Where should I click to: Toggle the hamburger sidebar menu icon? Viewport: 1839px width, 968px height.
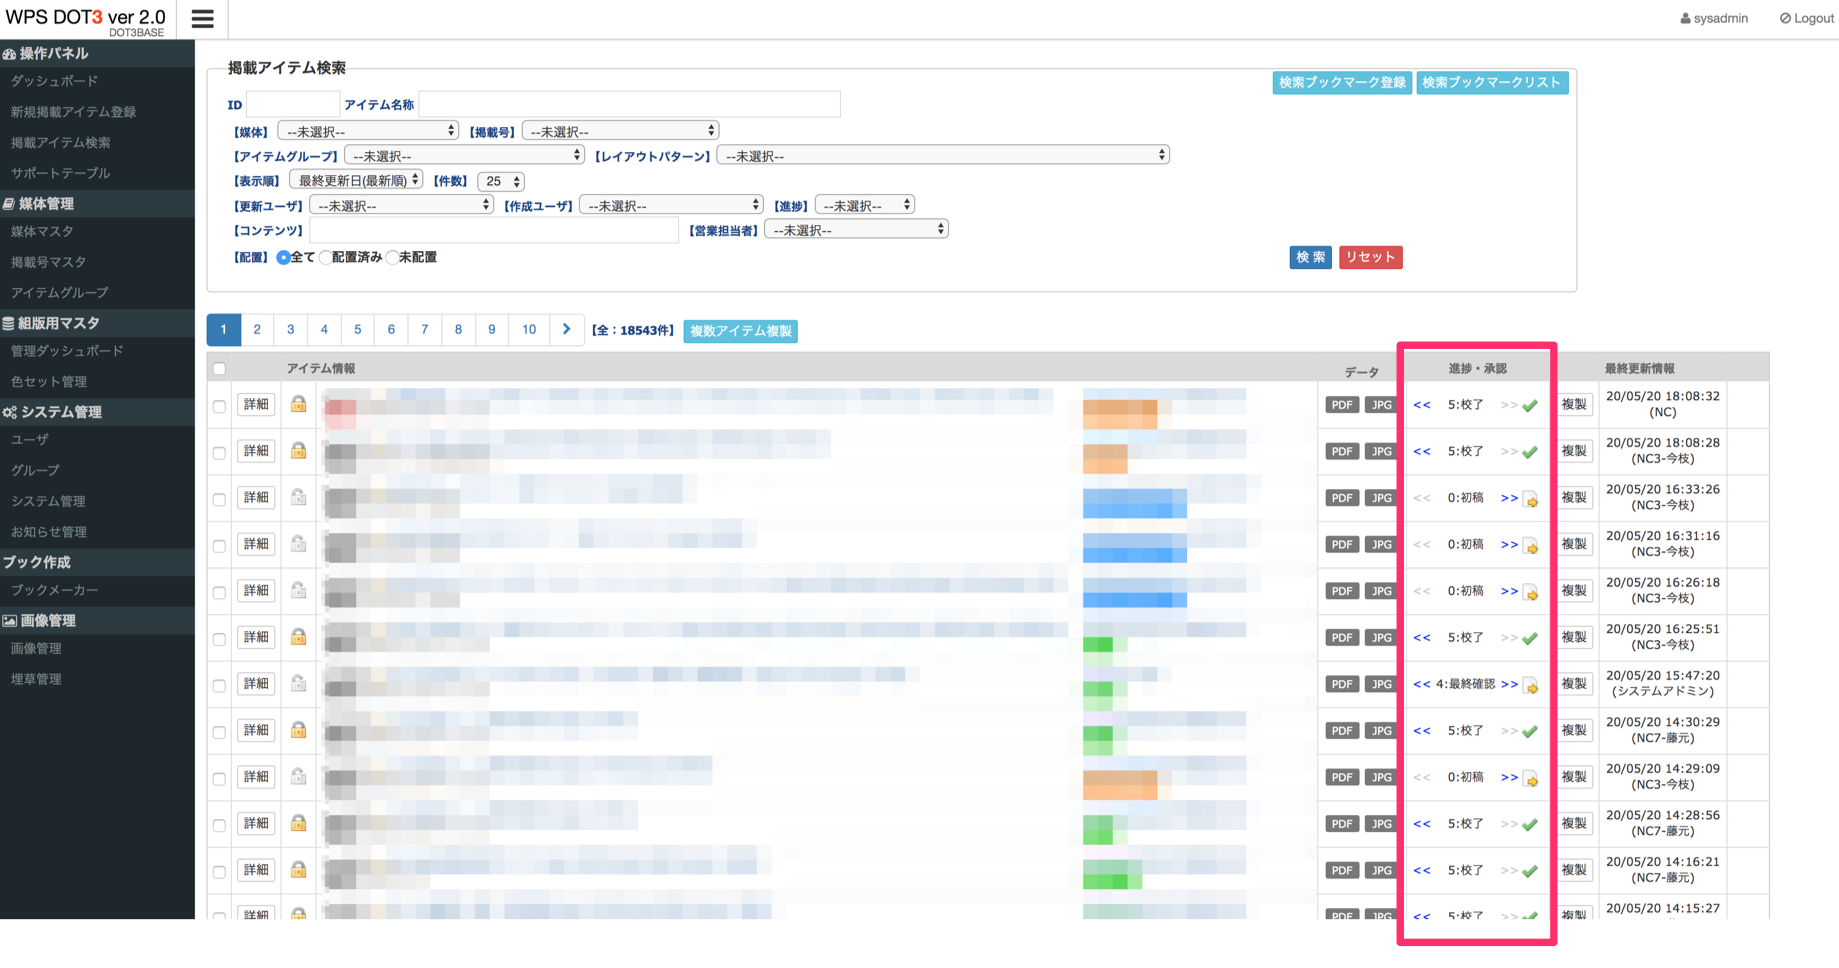202,19
